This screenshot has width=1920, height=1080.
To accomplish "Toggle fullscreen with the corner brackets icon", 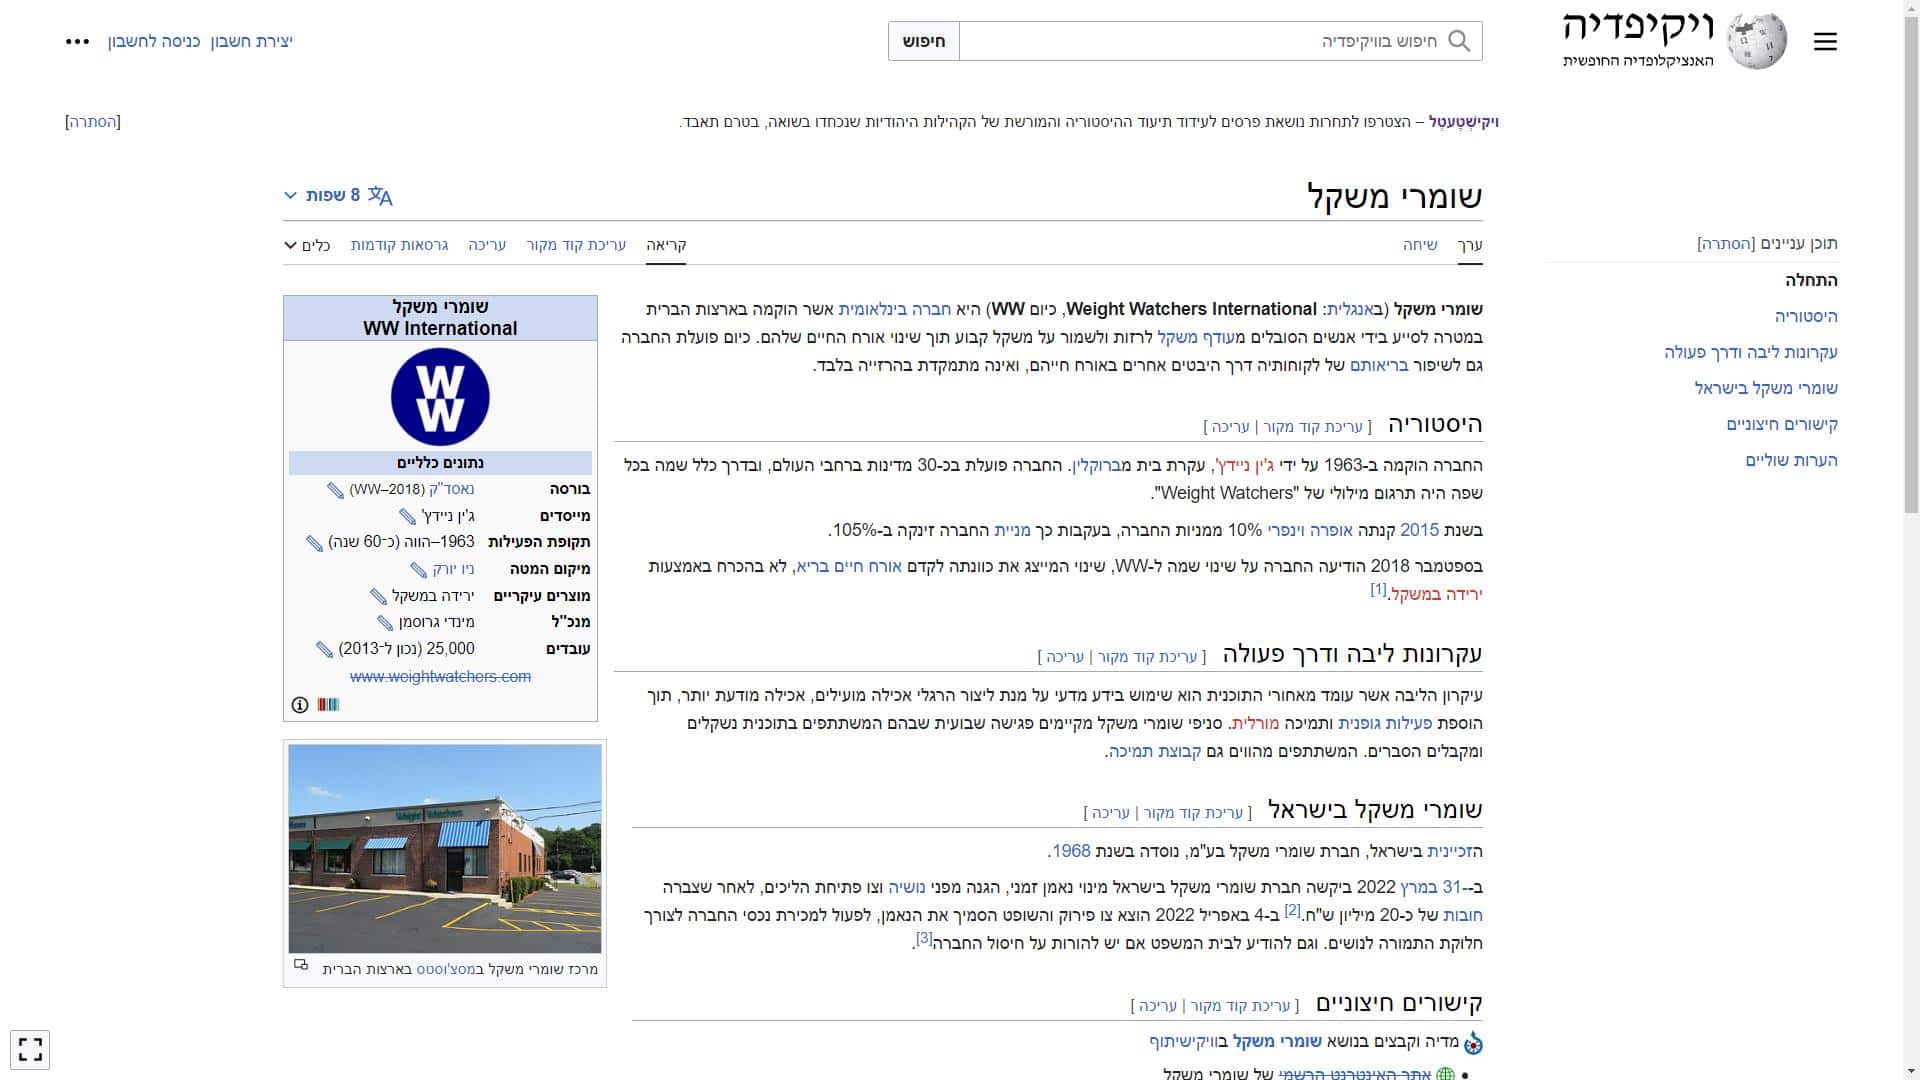I will 30,1049.
